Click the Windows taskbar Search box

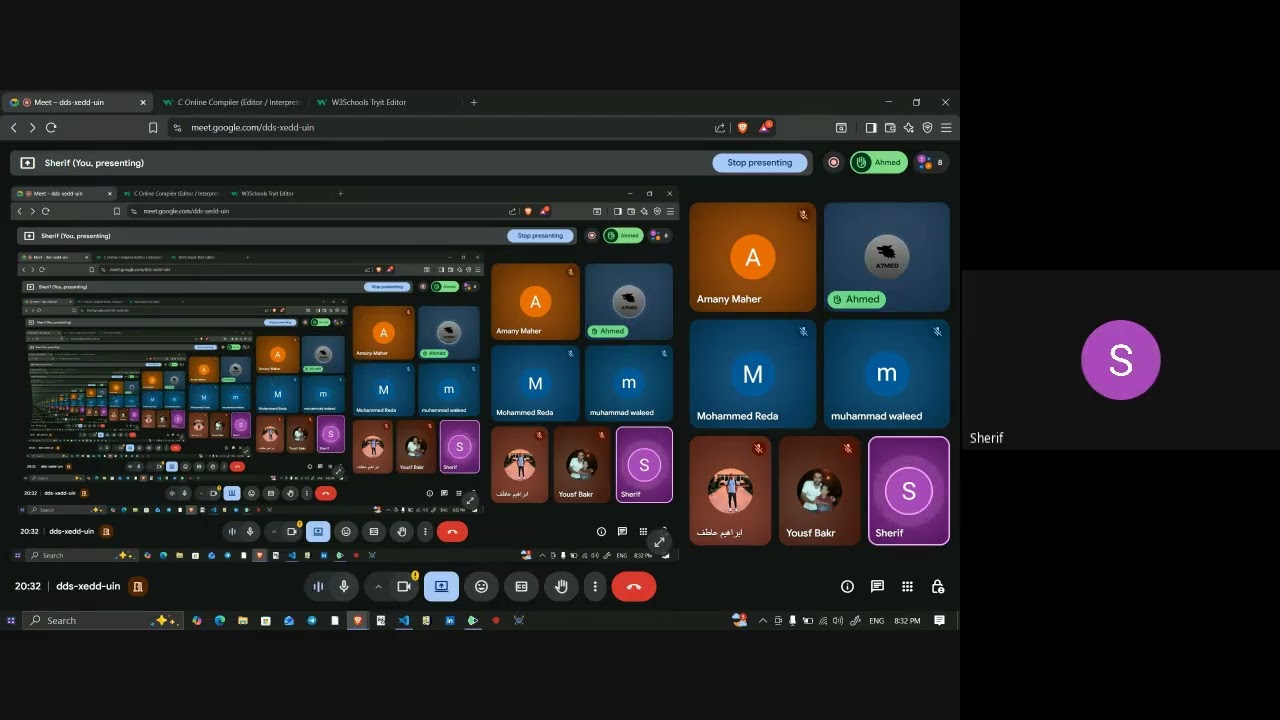pyautogui.click(x=103, y=621)
